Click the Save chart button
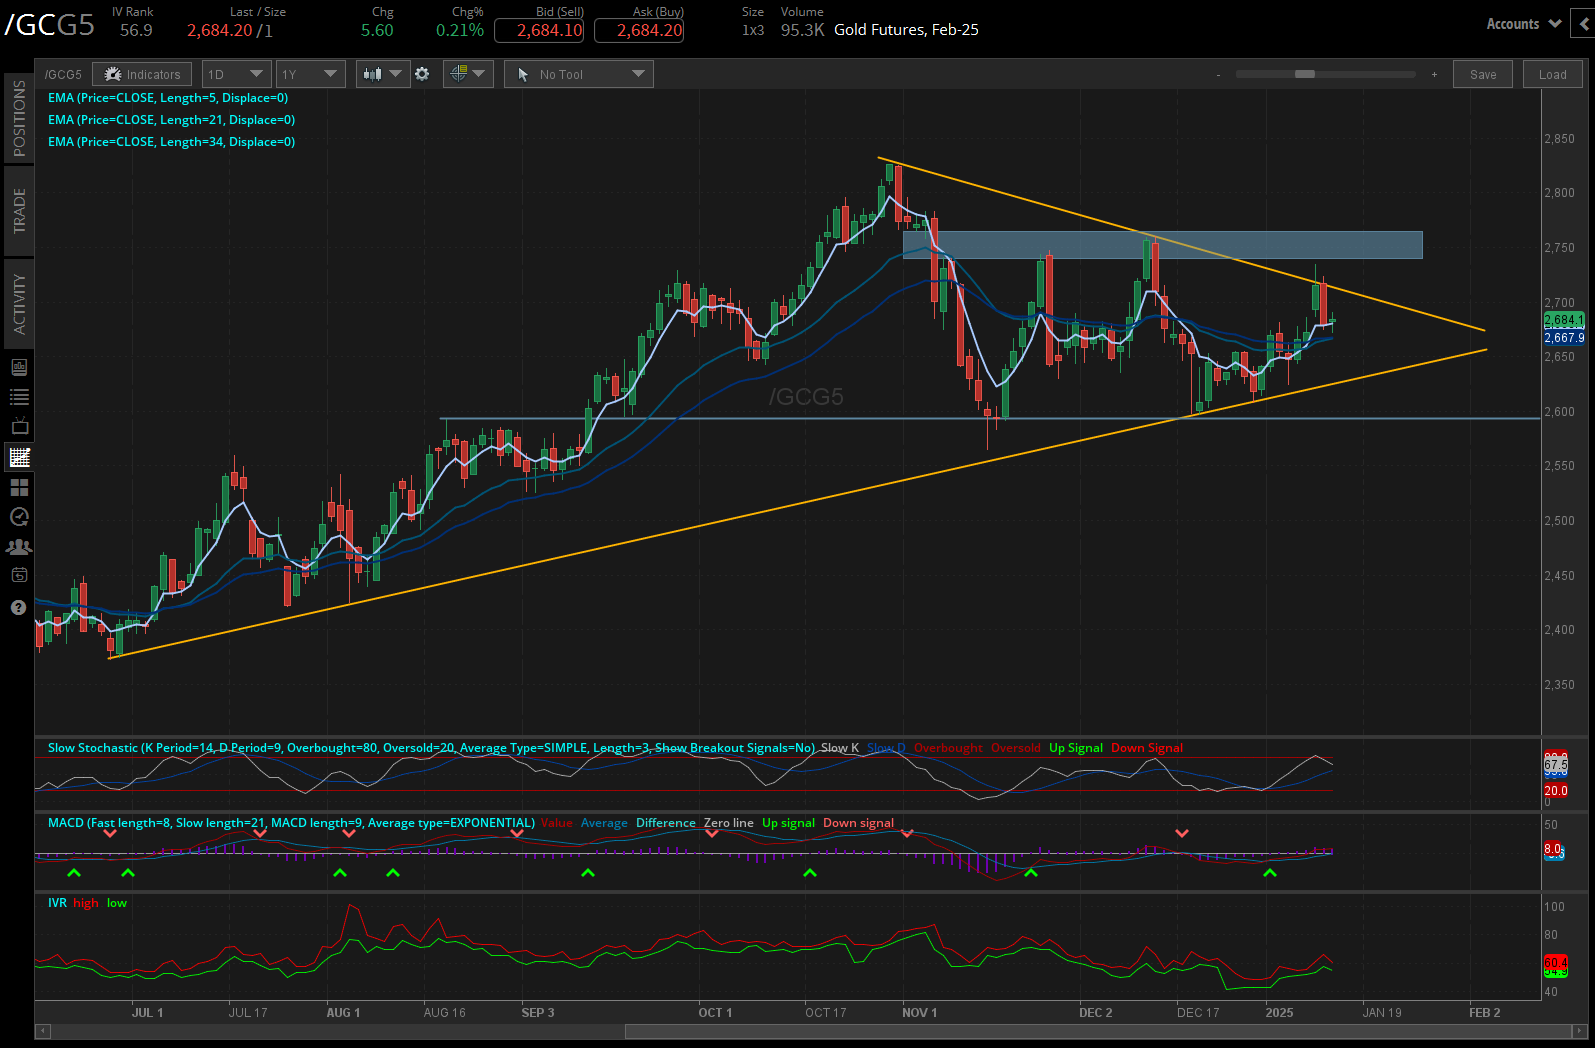The image size is (1595, 1048). [1483, 74]
